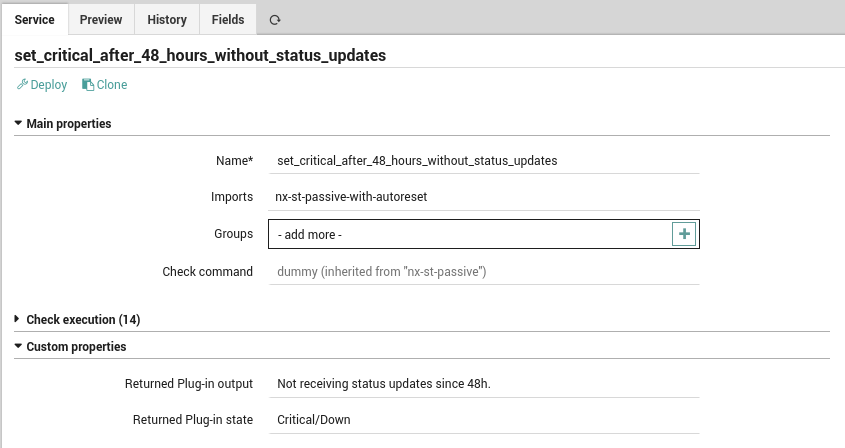Click the Clone clipboard icon
The image size is (845, 448).
click(88, 85)
